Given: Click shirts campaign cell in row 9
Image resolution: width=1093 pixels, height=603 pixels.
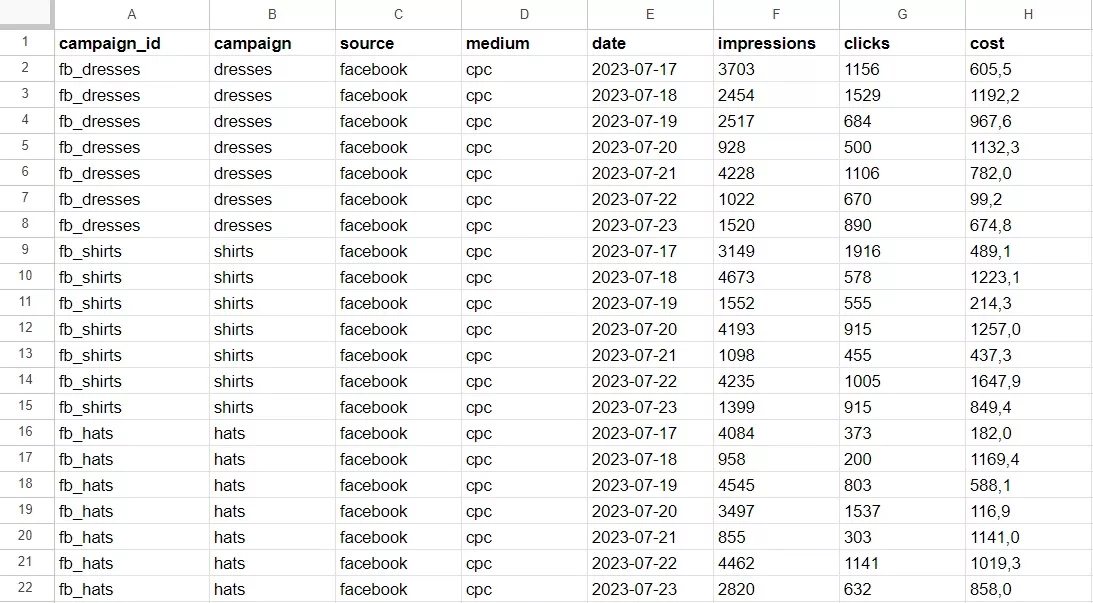Looking at the screenshot, I should [x=272, y=251].
